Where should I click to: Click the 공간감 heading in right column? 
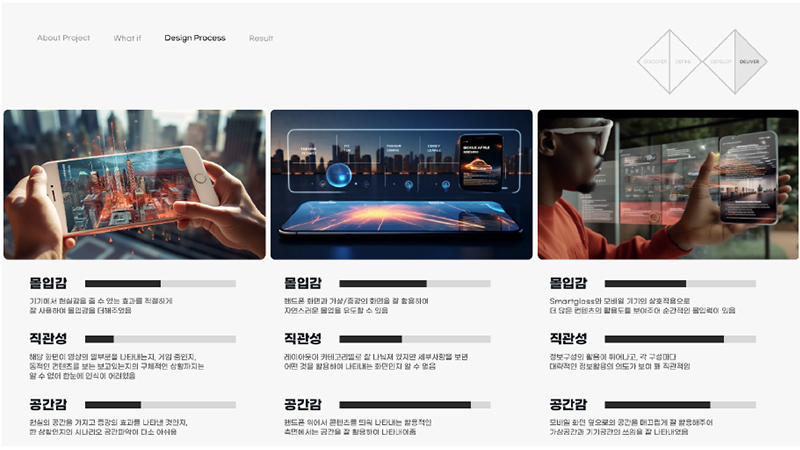coord(568,404)
